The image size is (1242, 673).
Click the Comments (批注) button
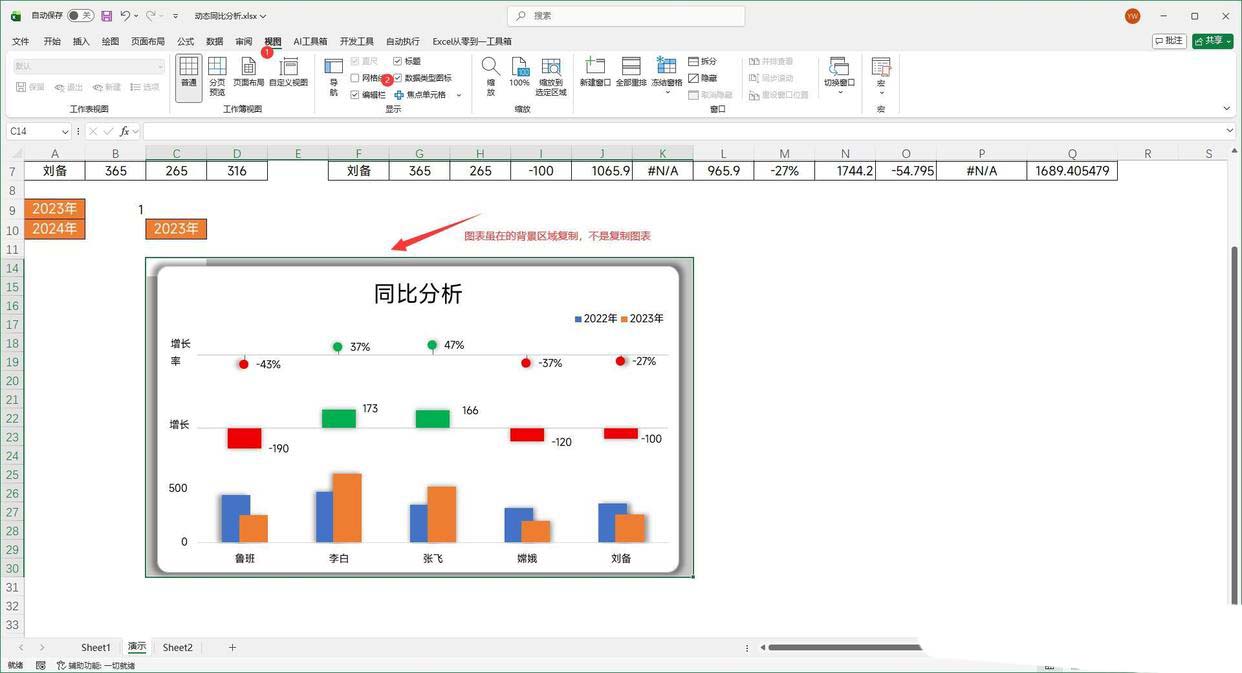coord(1169,41)
